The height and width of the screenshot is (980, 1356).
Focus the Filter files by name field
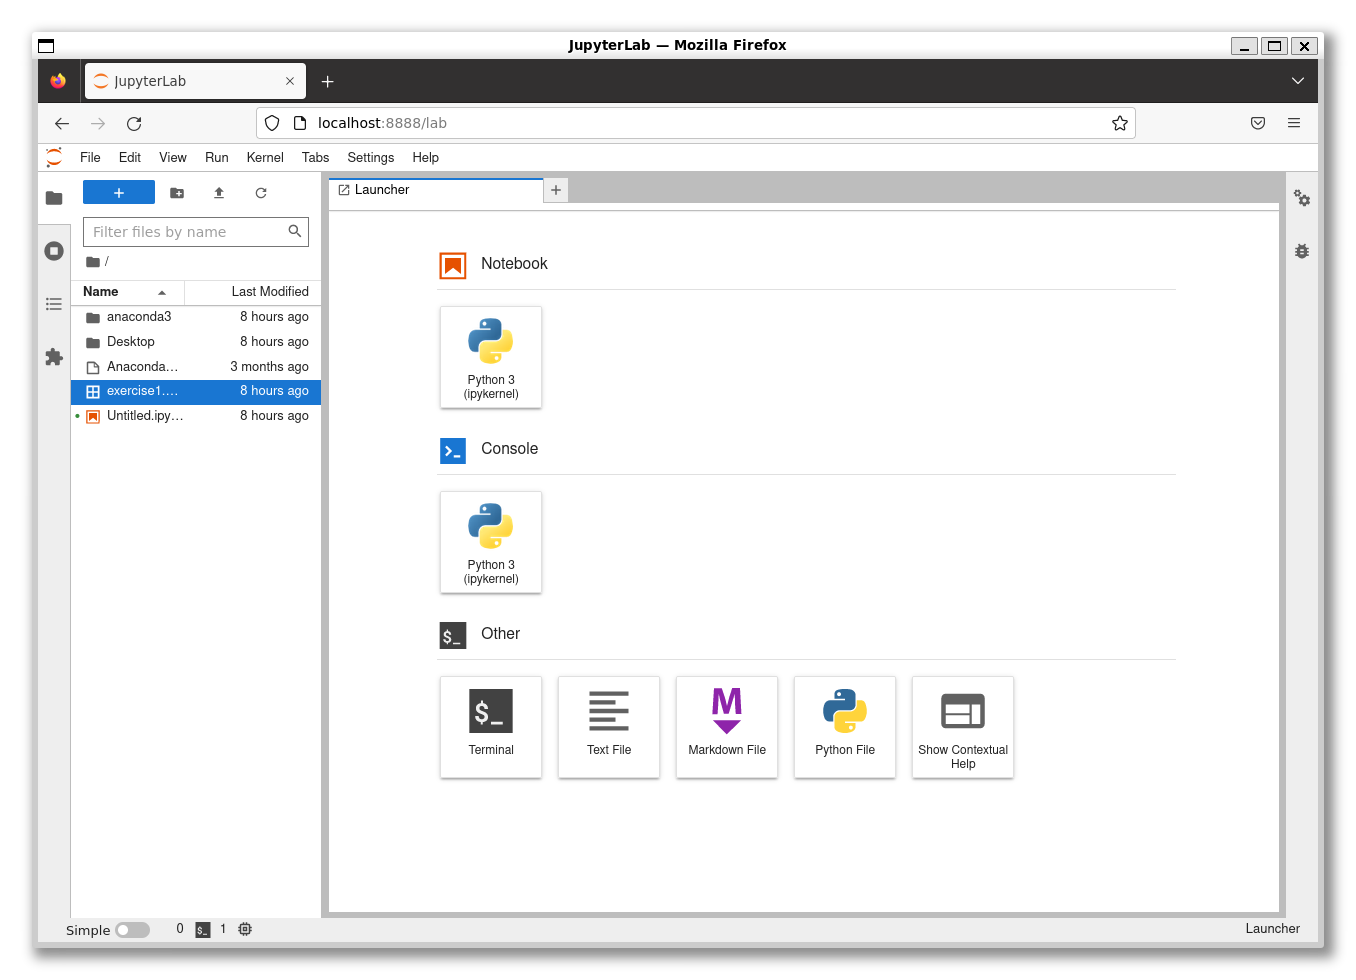186,232
